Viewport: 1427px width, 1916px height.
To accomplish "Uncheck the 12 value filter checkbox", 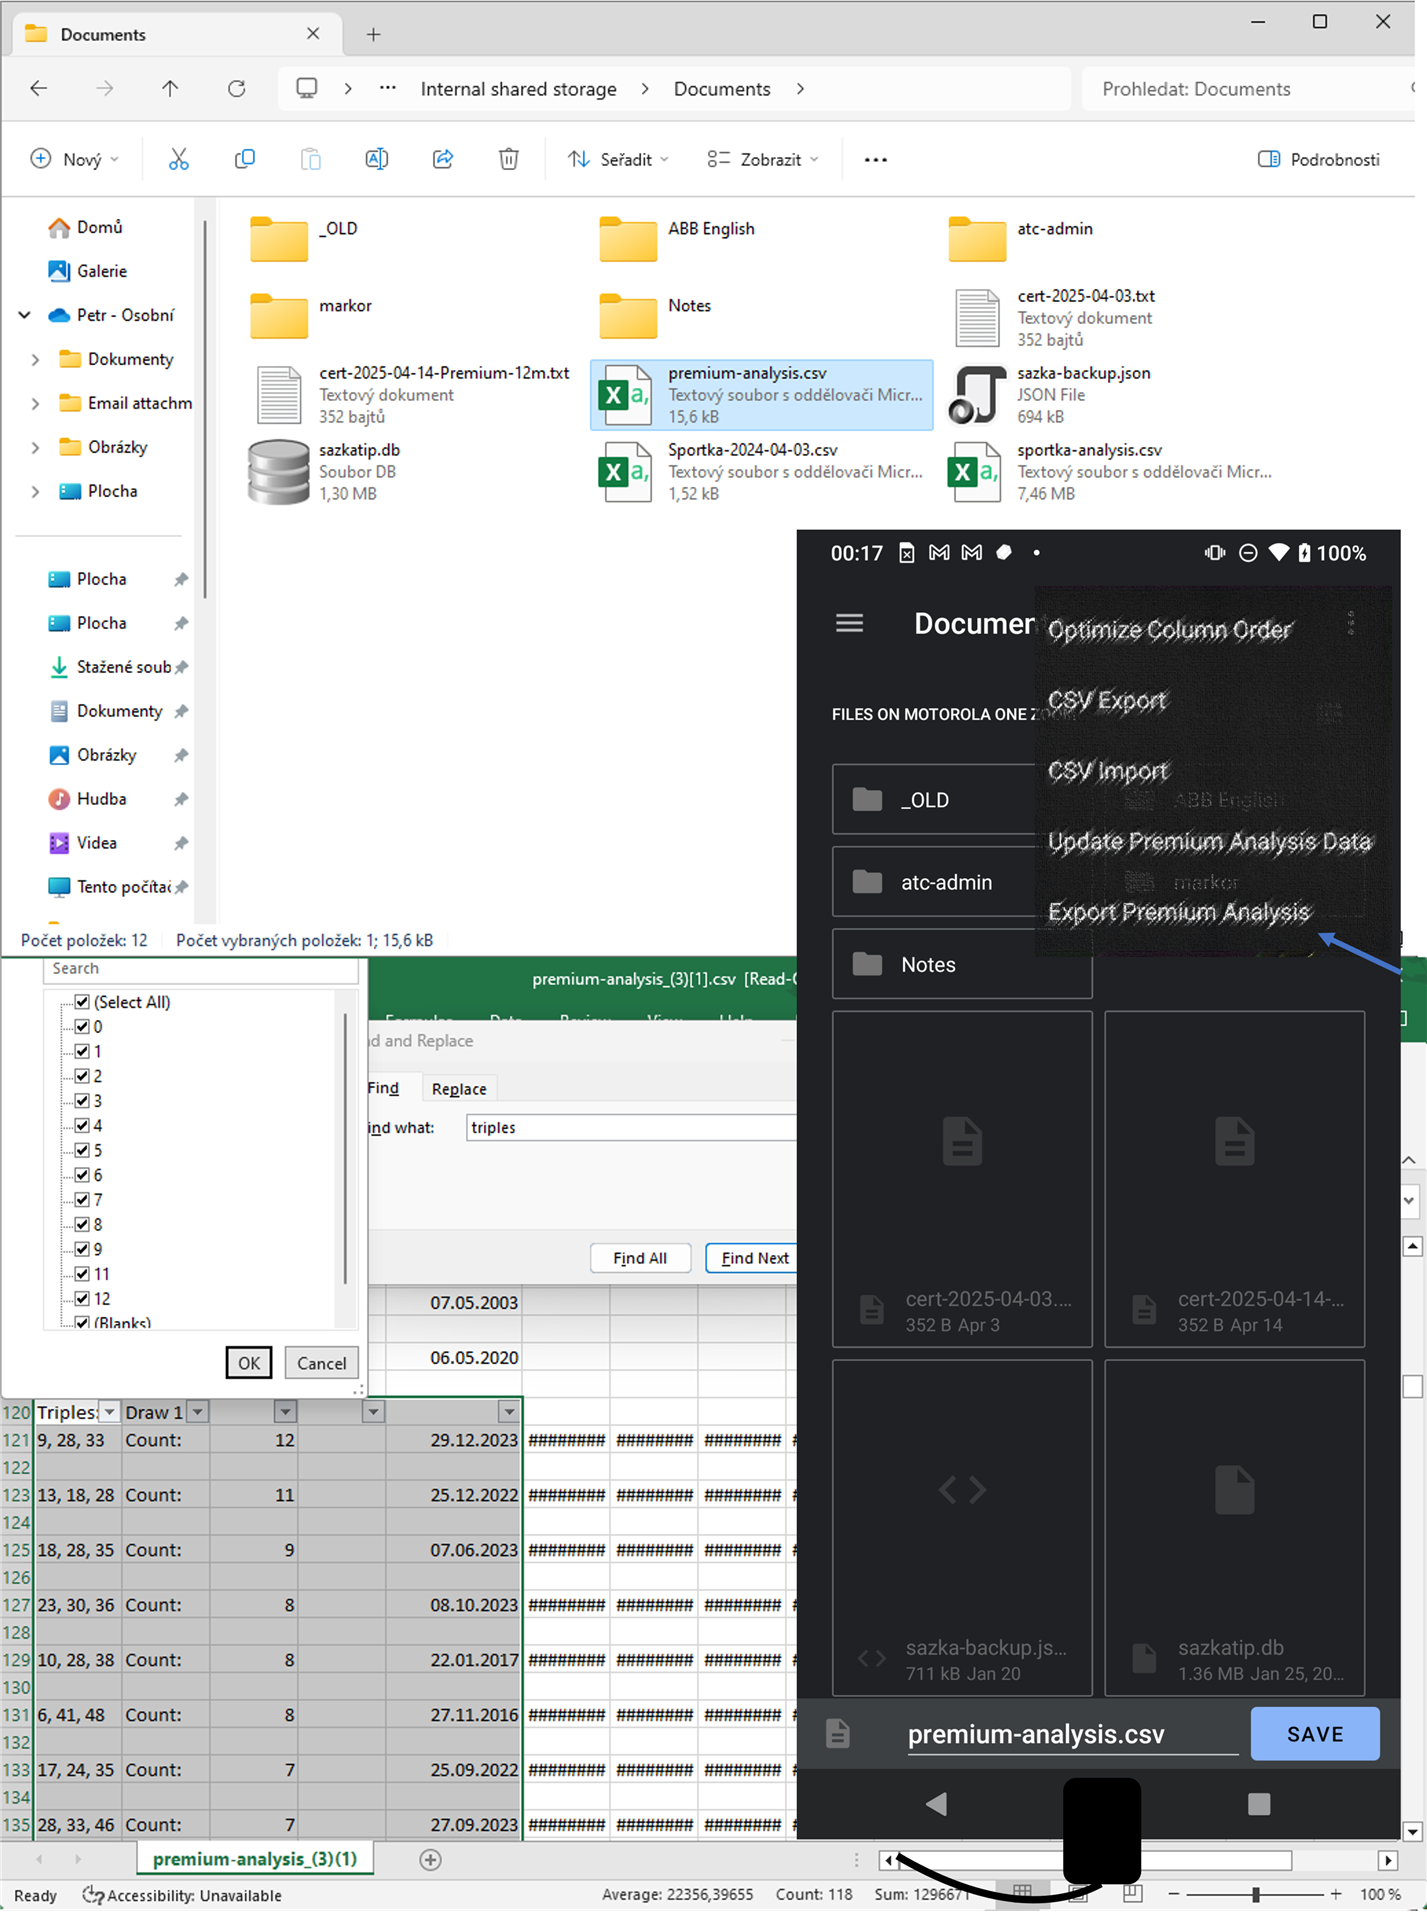I will 82,1299.
